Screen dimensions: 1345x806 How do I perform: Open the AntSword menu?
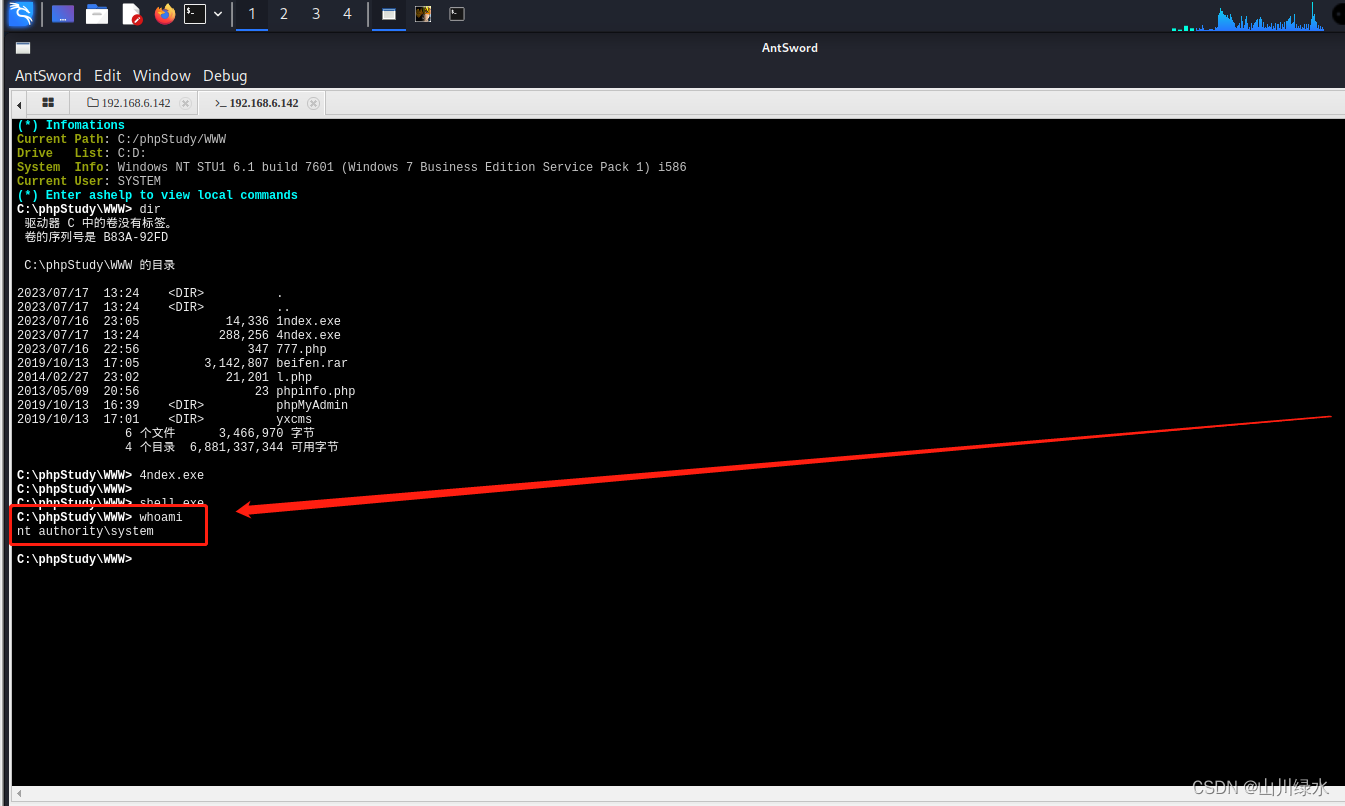[x=48, y=76]
